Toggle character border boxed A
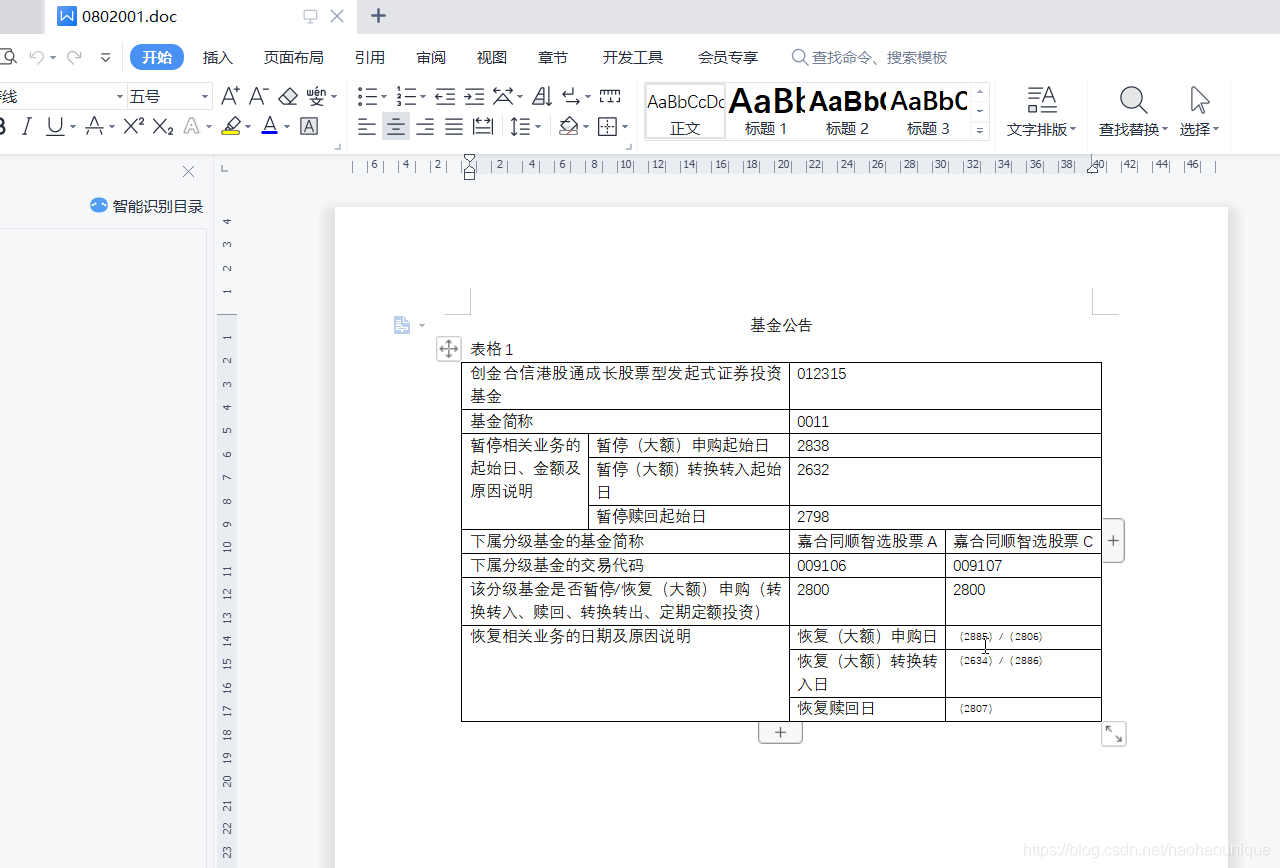Screen dimensions: 1280x868 pos(309,126)
